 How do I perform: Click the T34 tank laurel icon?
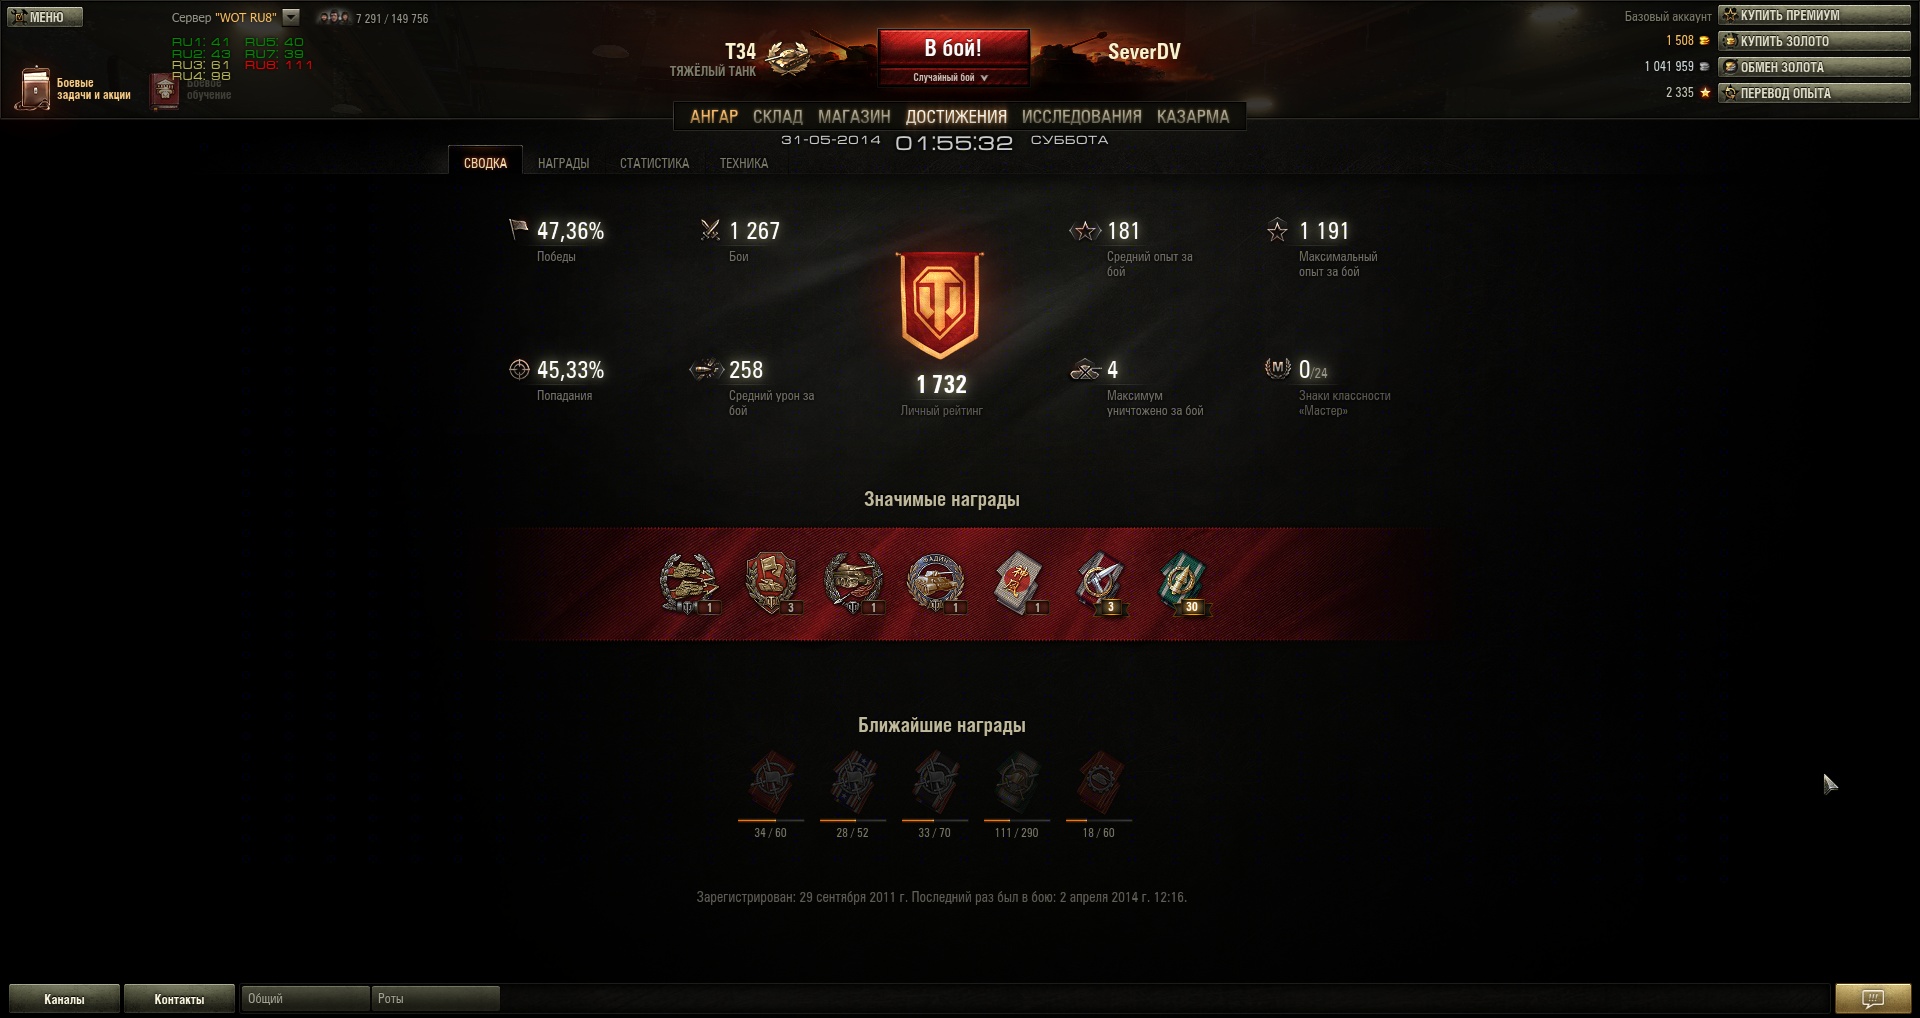pyautogui.click(x=789, y=57)
